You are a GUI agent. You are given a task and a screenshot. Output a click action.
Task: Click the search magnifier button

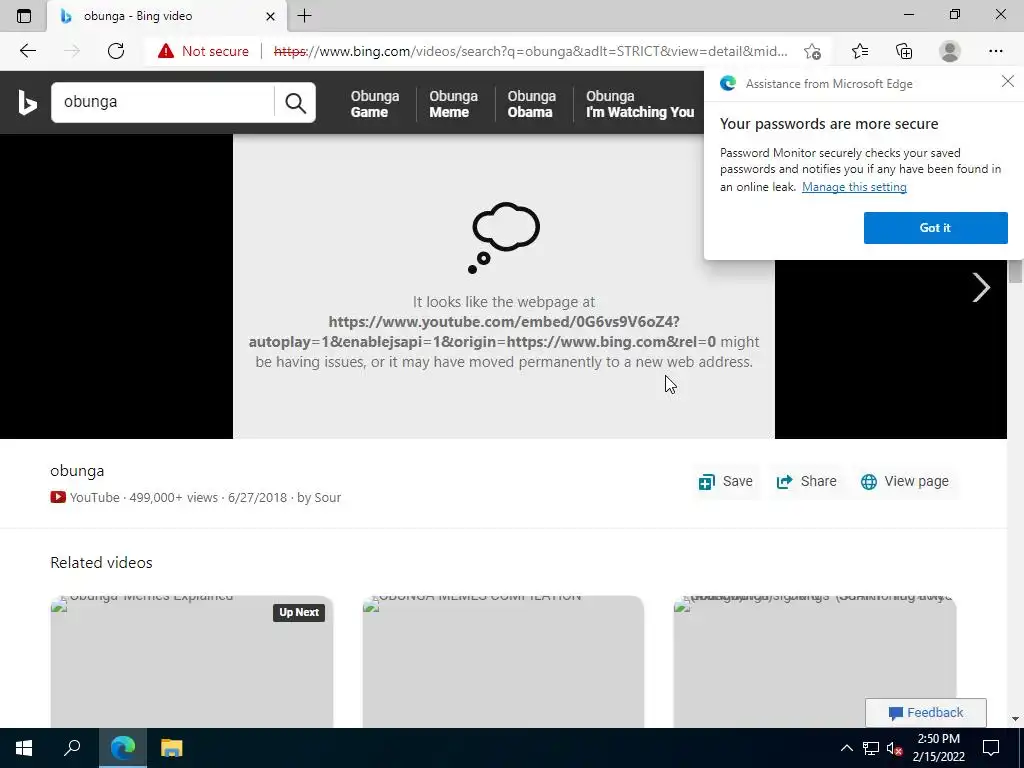click(295, 103)
